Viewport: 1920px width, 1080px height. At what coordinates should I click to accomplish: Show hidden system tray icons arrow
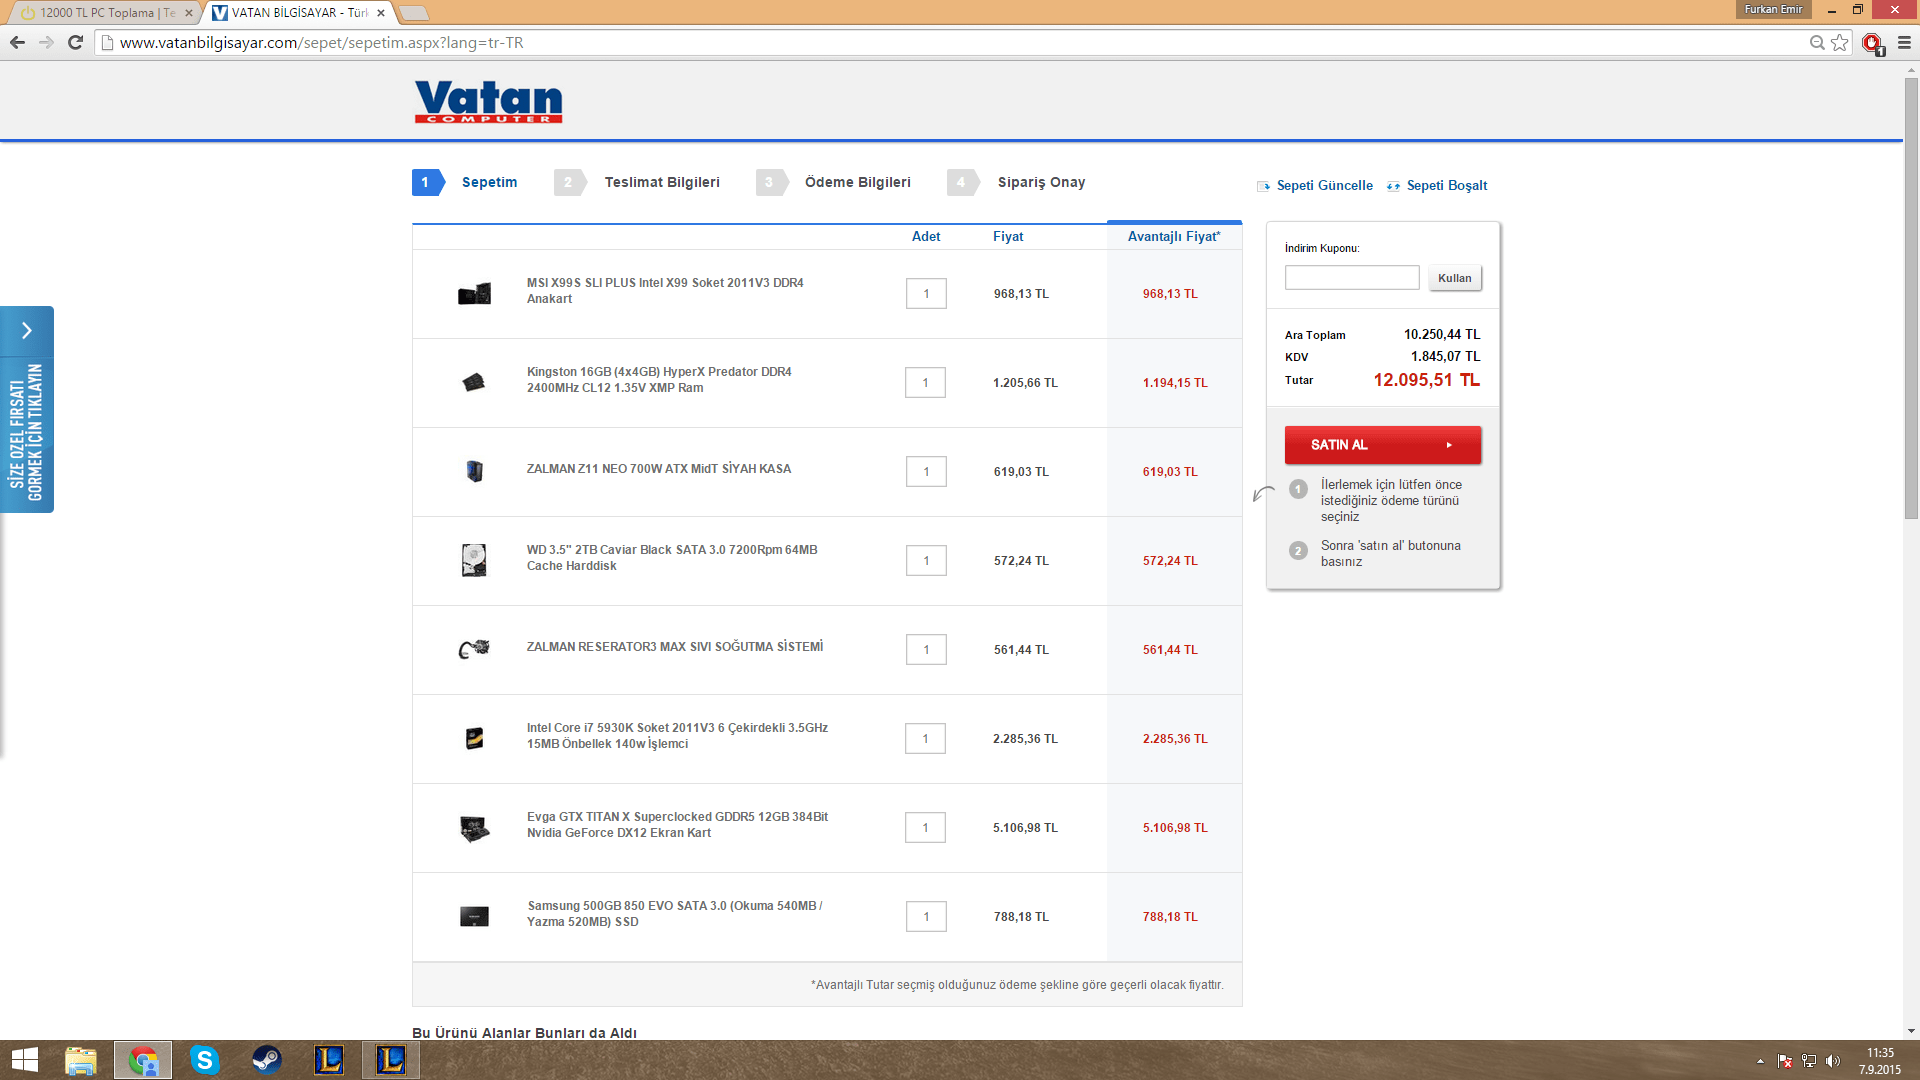[1760, 1061]
